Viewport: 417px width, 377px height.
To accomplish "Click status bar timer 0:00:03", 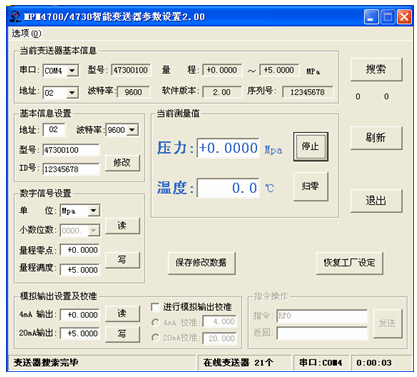I will tap(374, 363).
